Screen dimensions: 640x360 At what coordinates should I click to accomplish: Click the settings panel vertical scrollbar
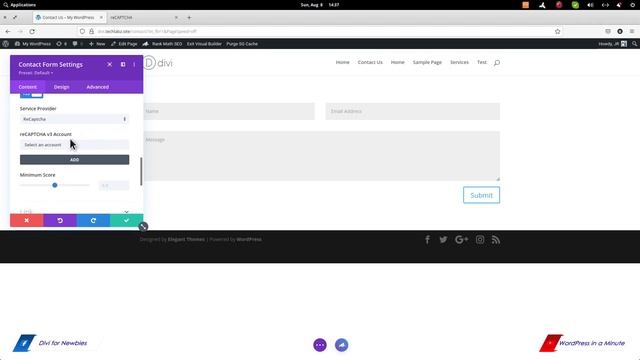(x=141, y=171)
